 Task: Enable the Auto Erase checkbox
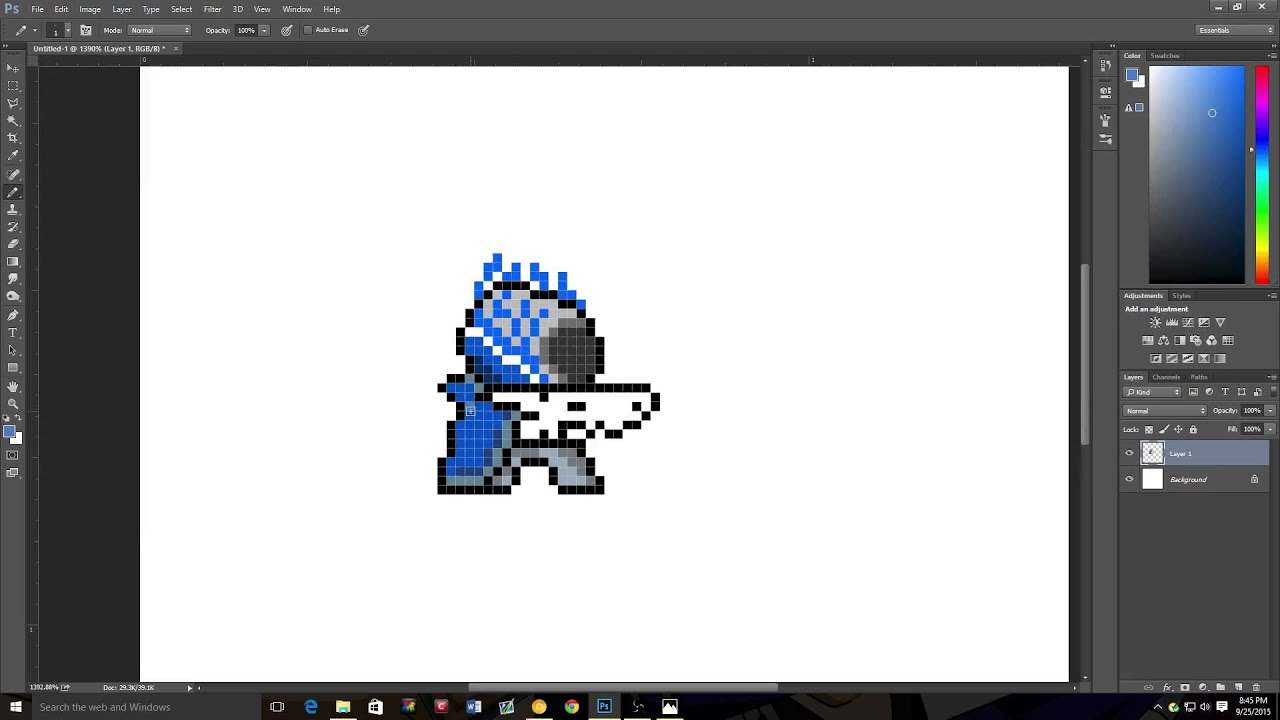tap(308, 30)
